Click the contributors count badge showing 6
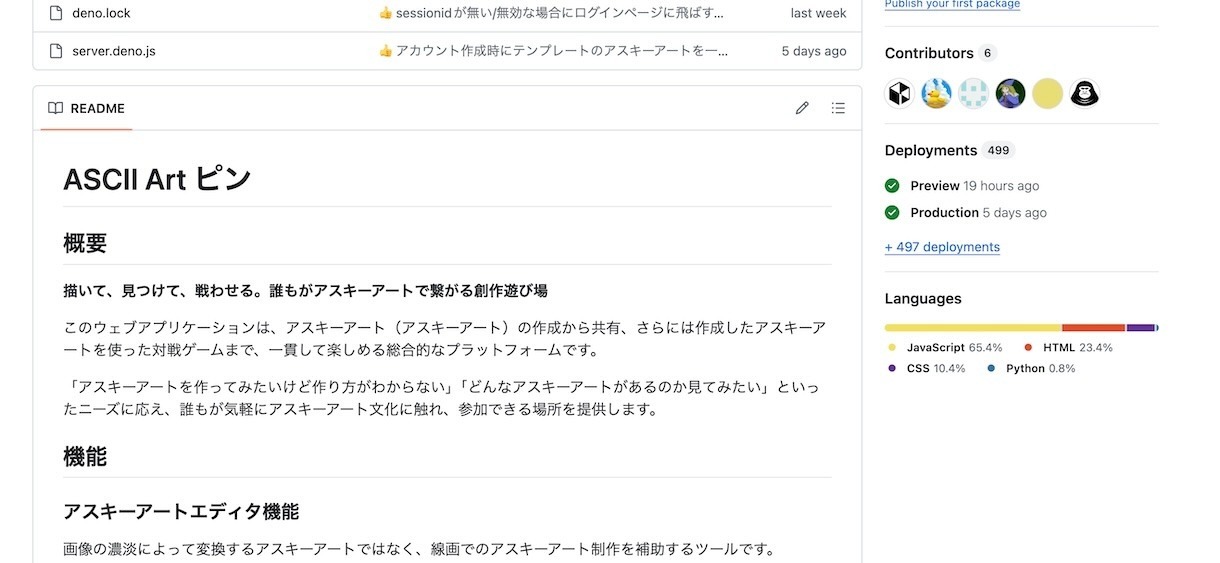The width and height of the screenshot is (1220, 563). click(988, 53)
